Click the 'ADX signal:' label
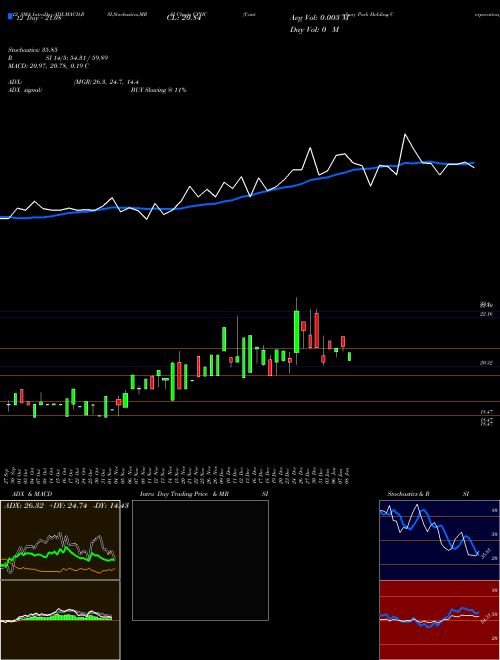This screenshot has height=660, width=500. [x=25, y=90]
